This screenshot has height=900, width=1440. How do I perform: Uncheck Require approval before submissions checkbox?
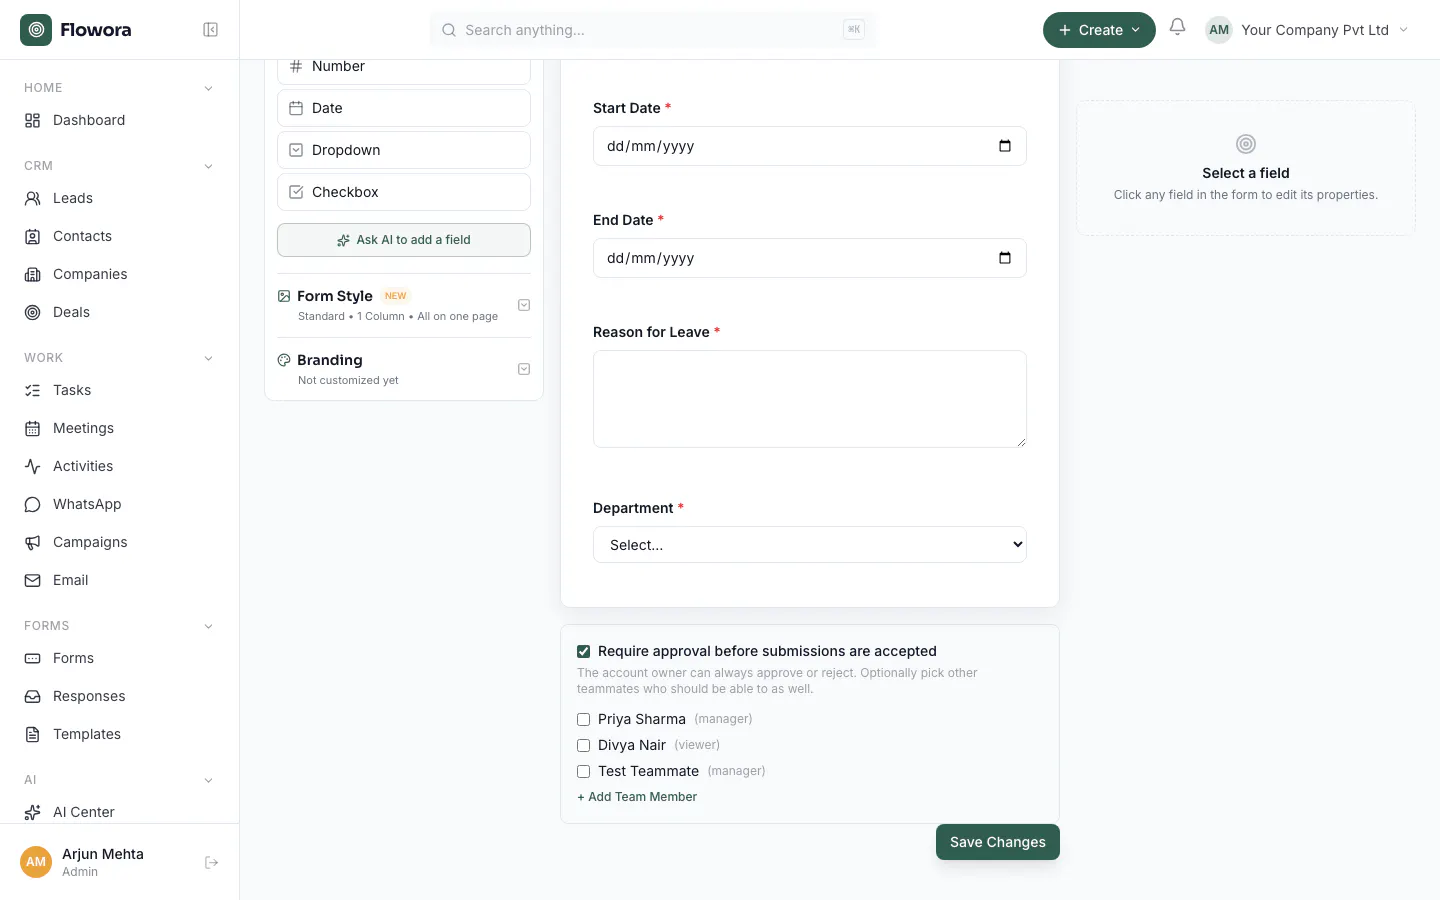584,651
